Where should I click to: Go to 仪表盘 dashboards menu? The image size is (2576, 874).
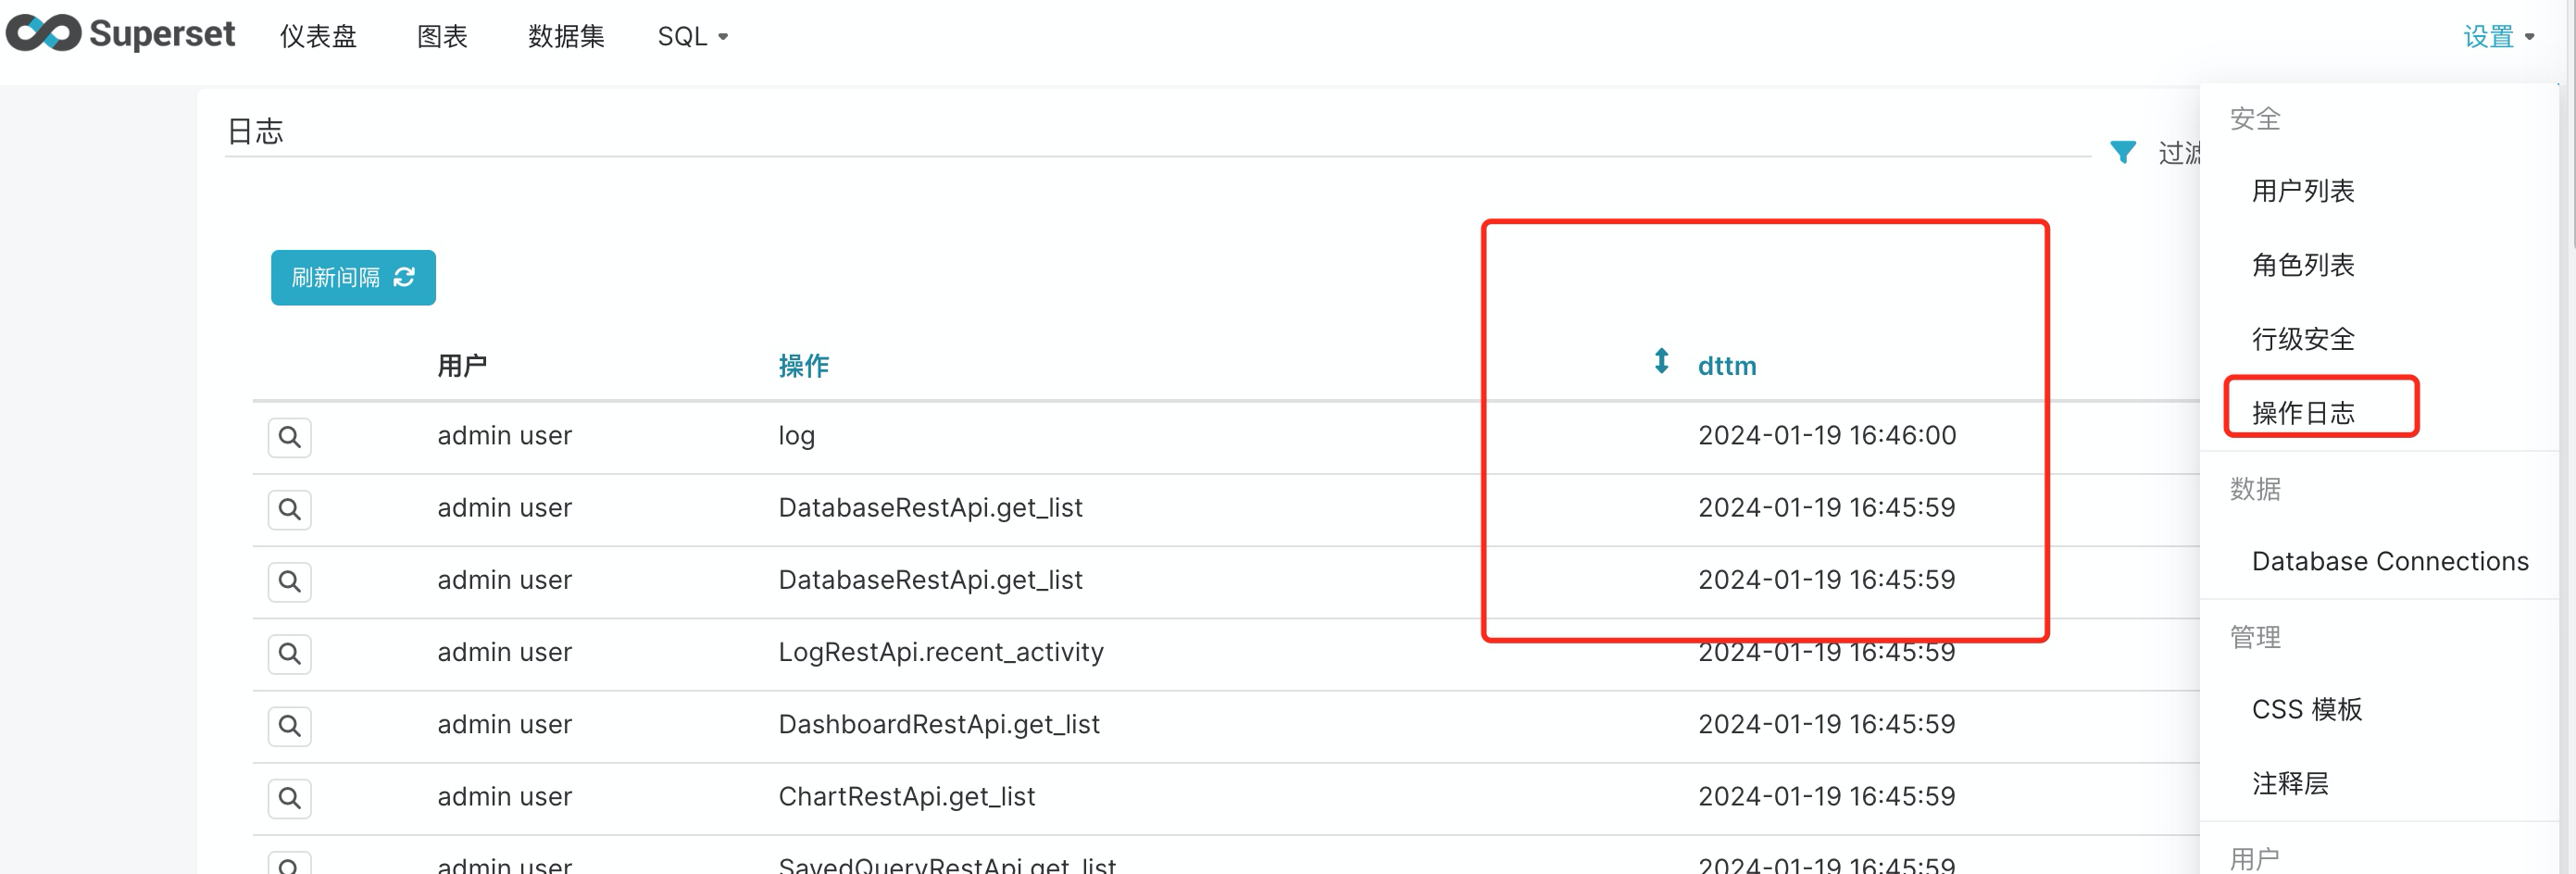[318, 37]
